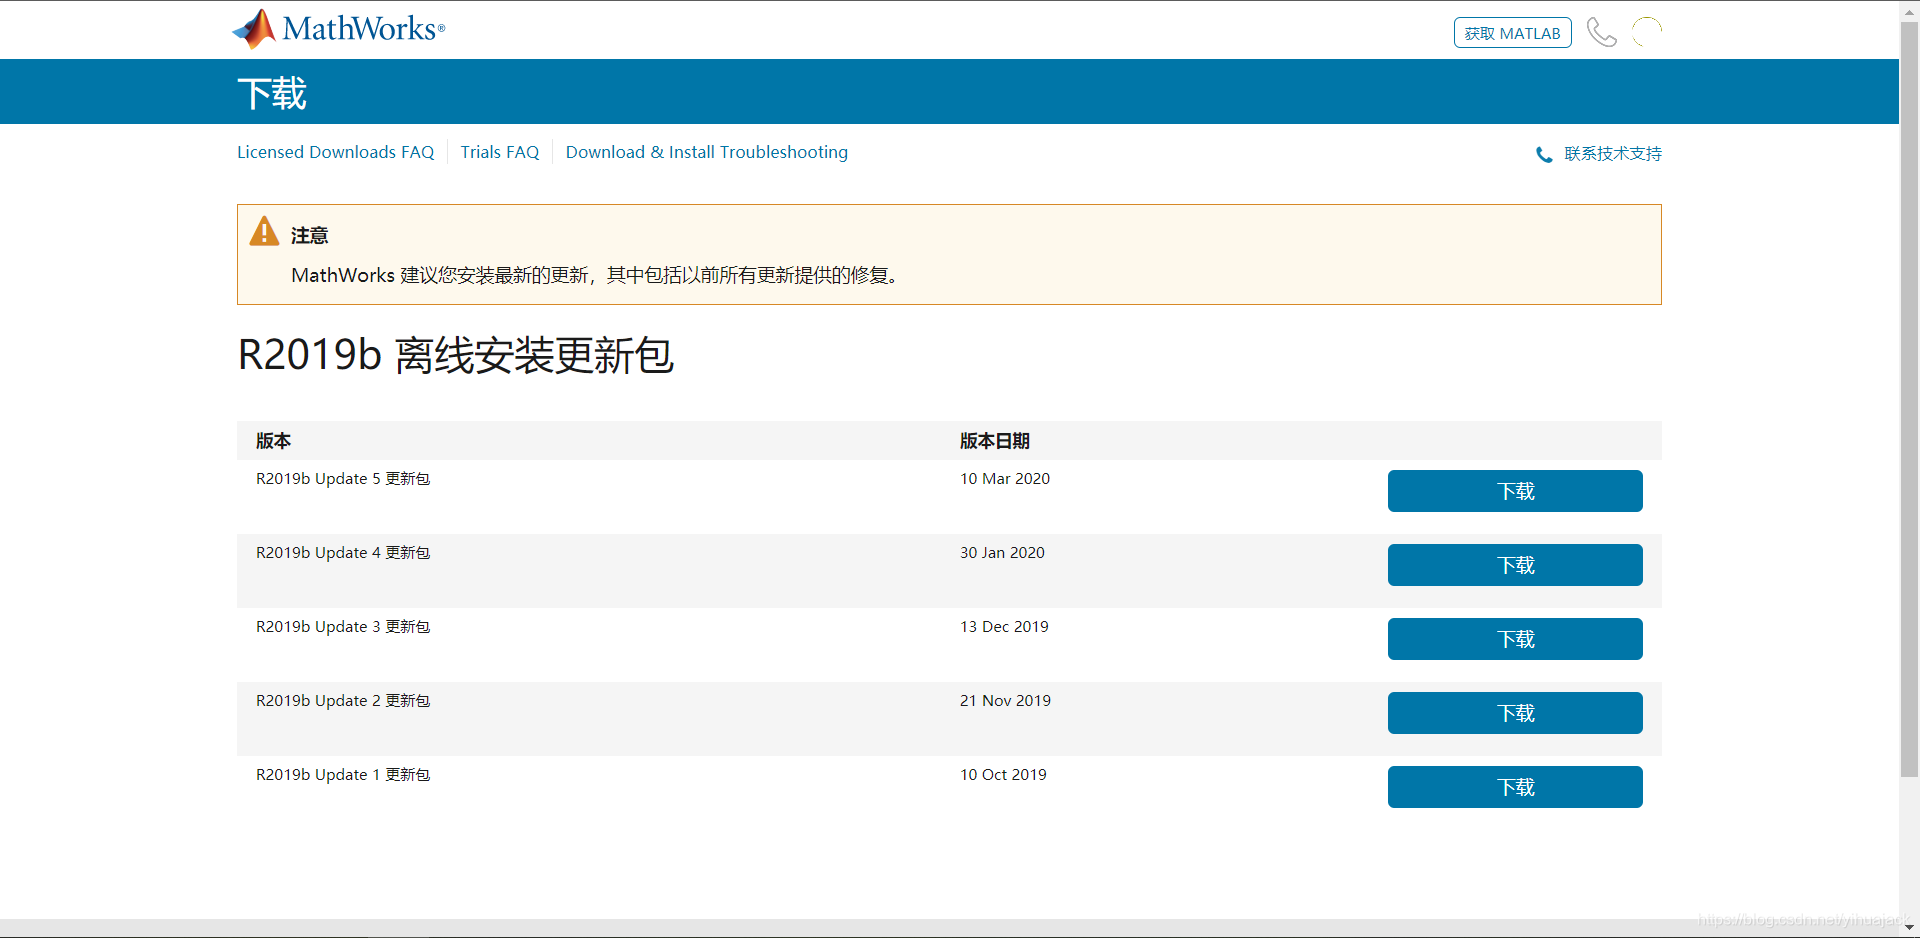Click the 下载 title in the blue banner
The height and width of the screenshot is (938, 1920).
272,93
